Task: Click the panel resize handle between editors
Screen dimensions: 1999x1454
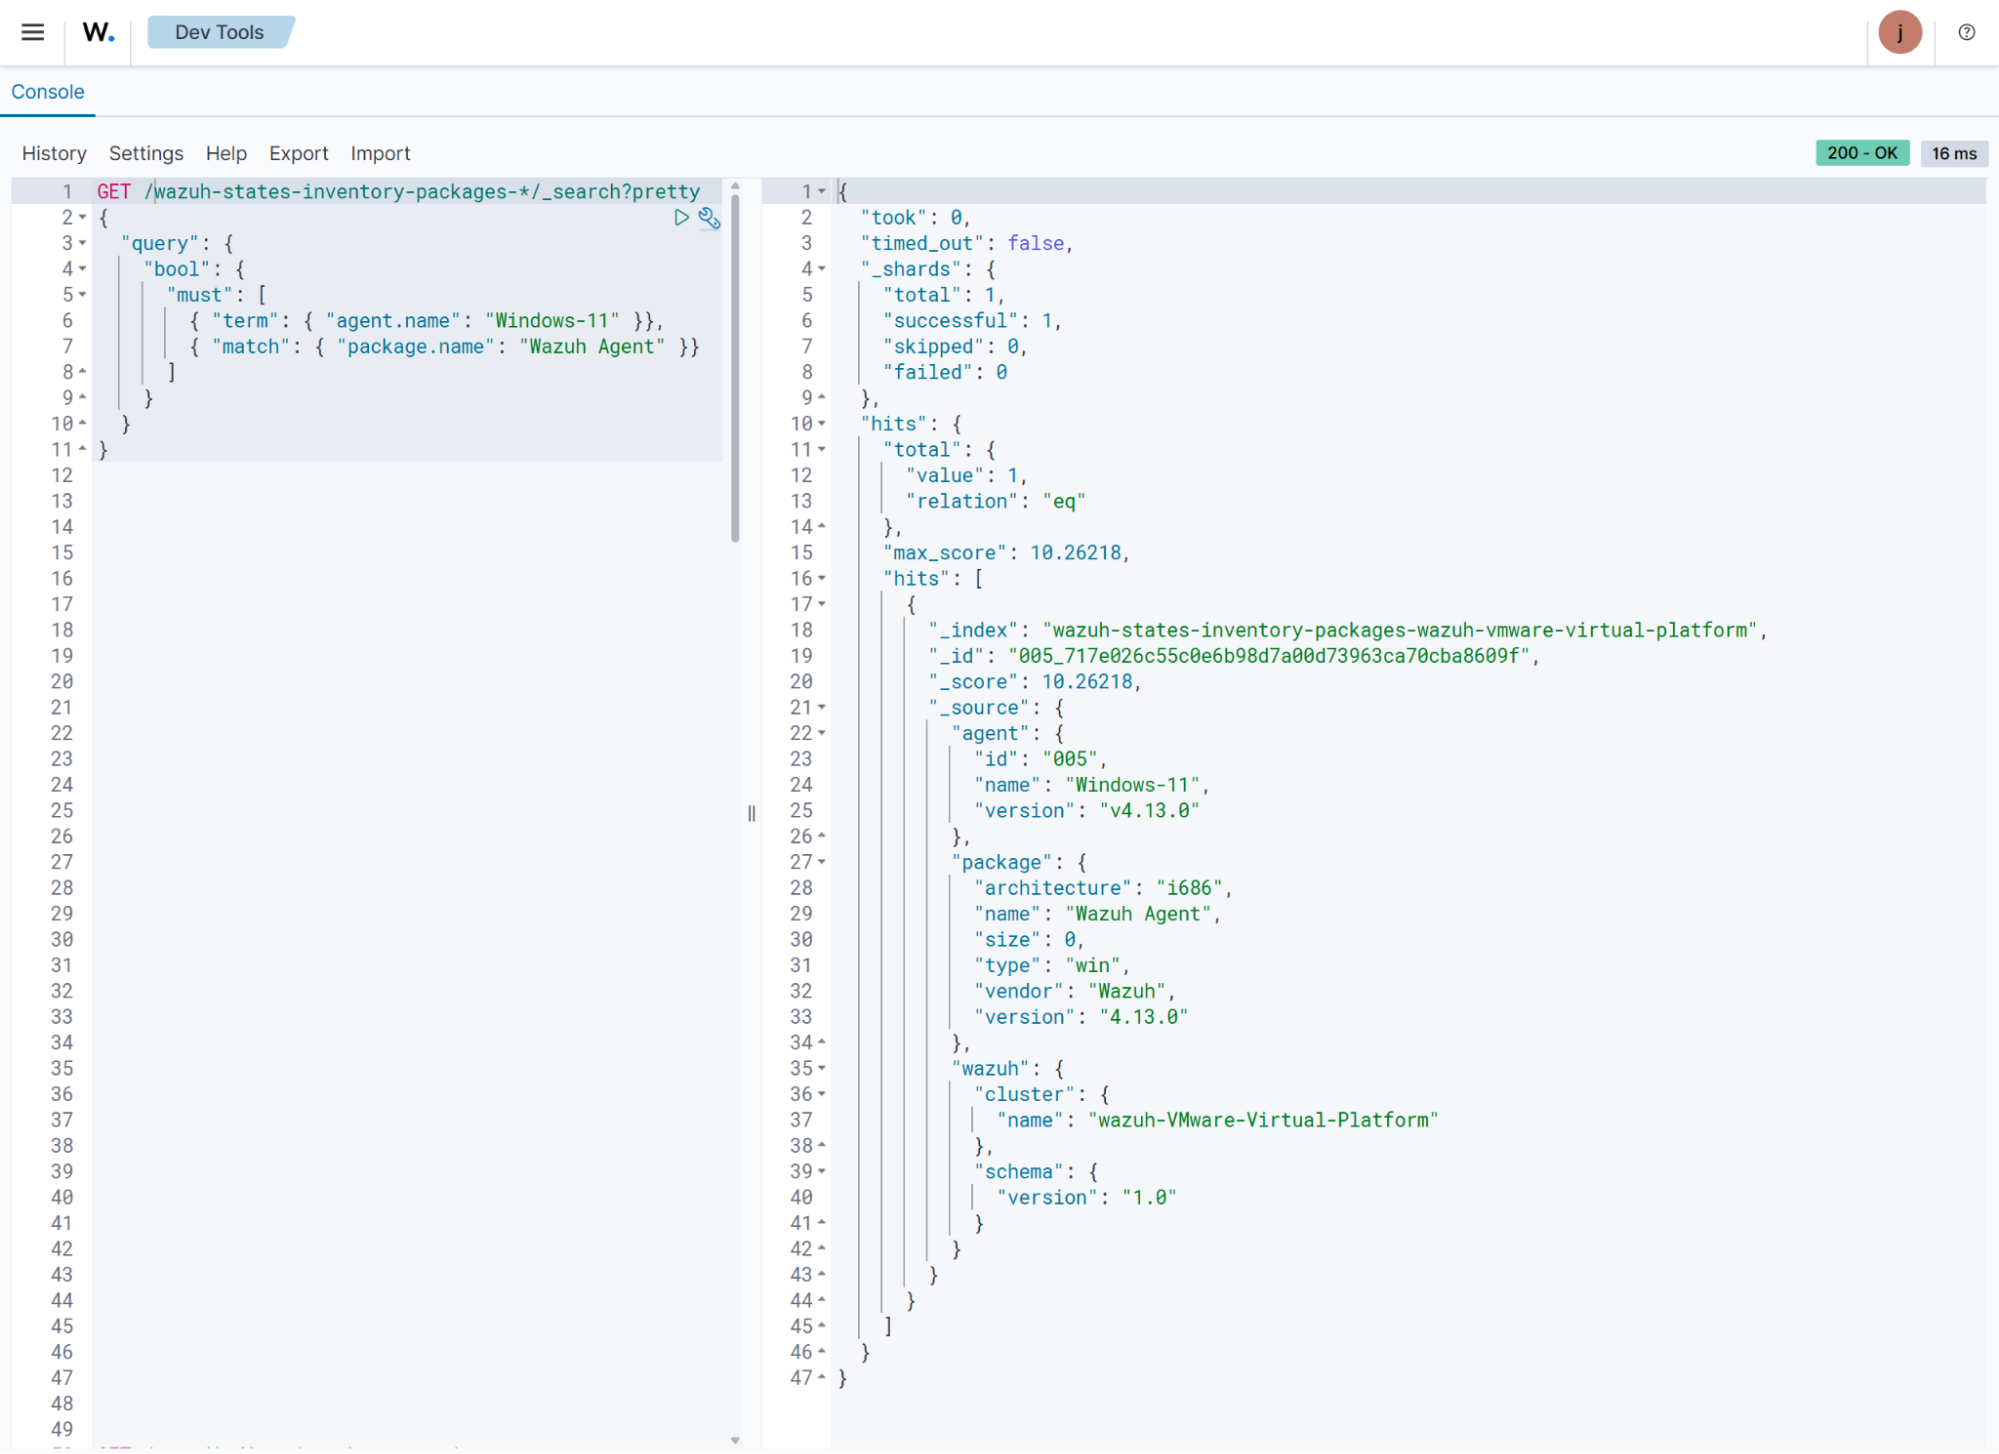Action: pyautogui.click(x=751, y=813)
